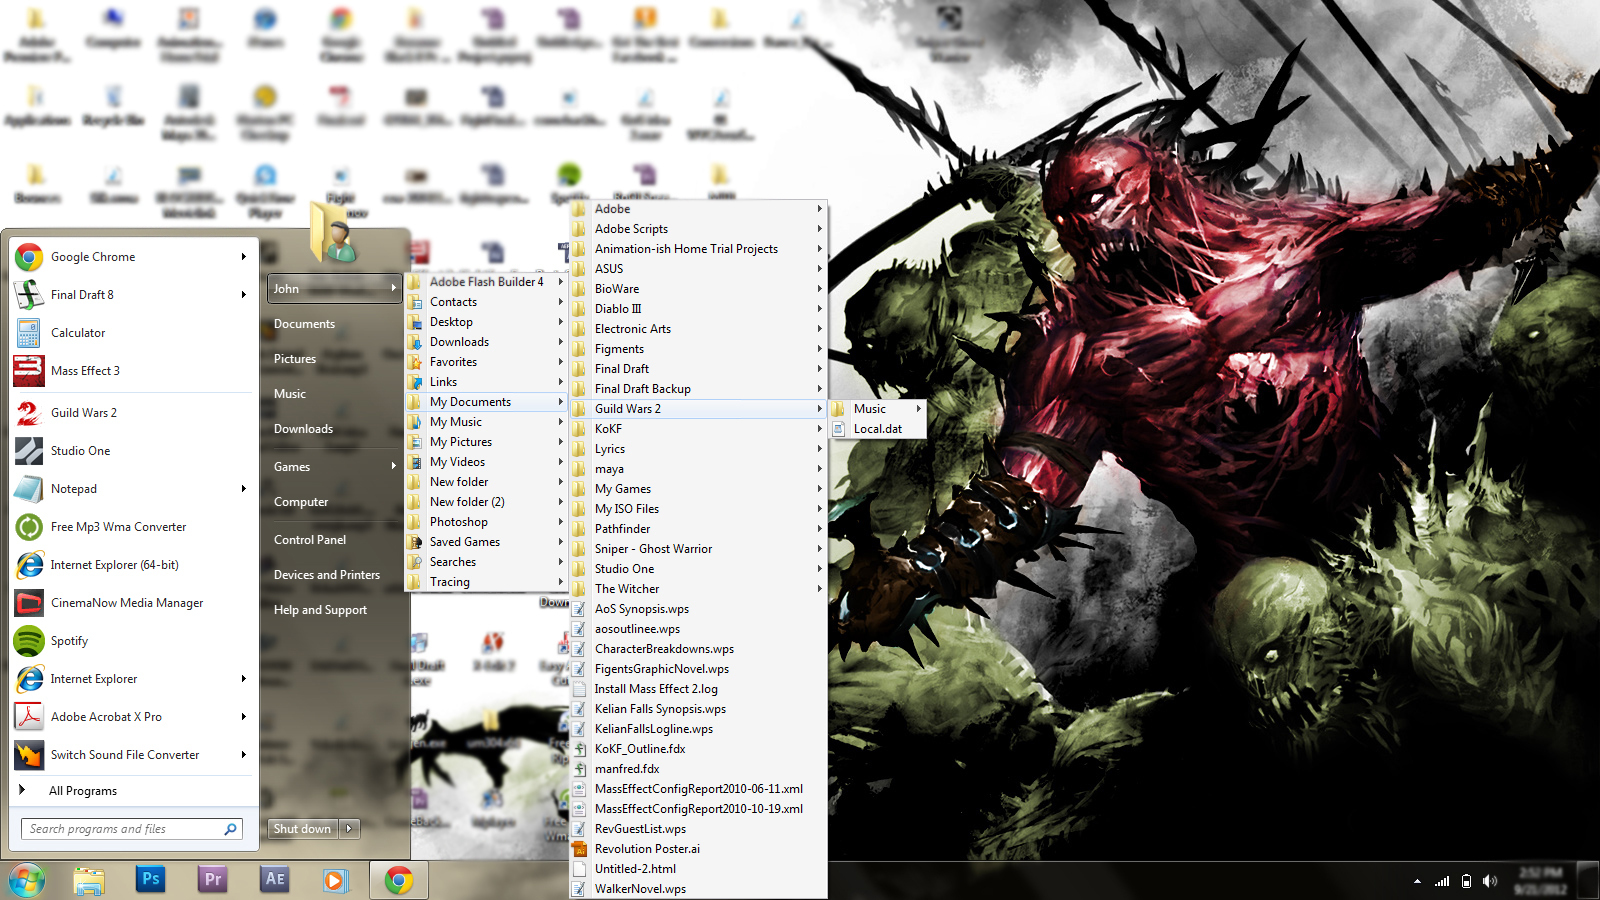This screenshot has width=1600, height=900.
Task: Launch Guild Wars 2 from Start menu
Action: pyautogui.click(x=83, y=413)
